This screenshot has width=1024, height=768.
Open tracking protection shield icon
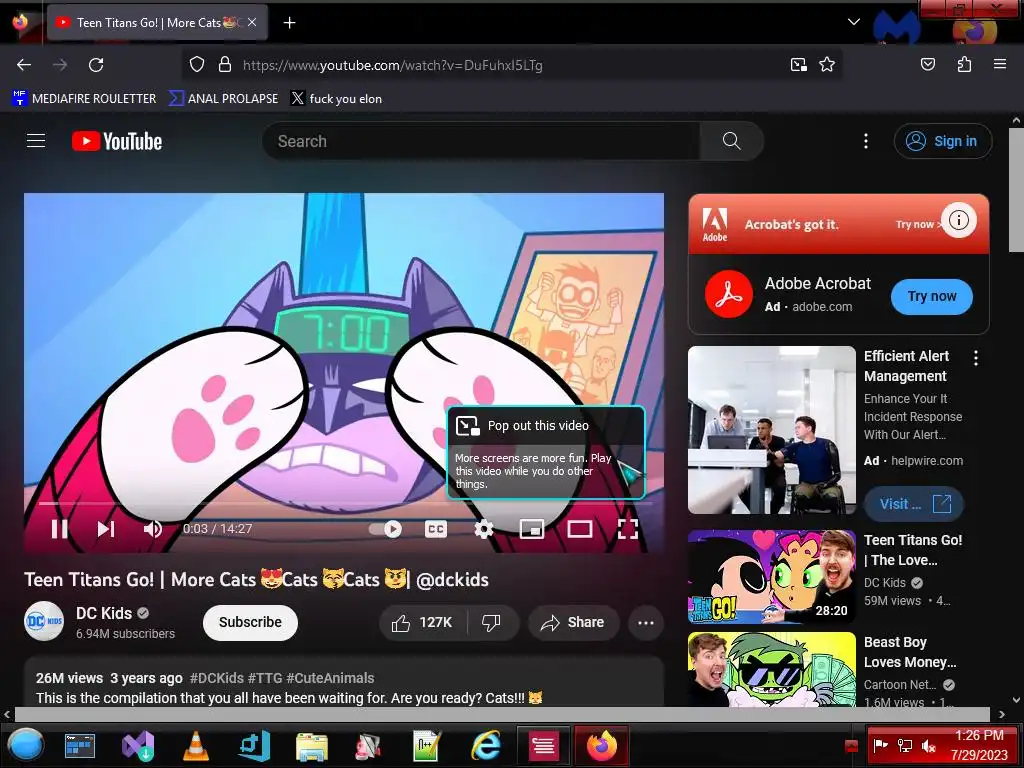(197, 65)
